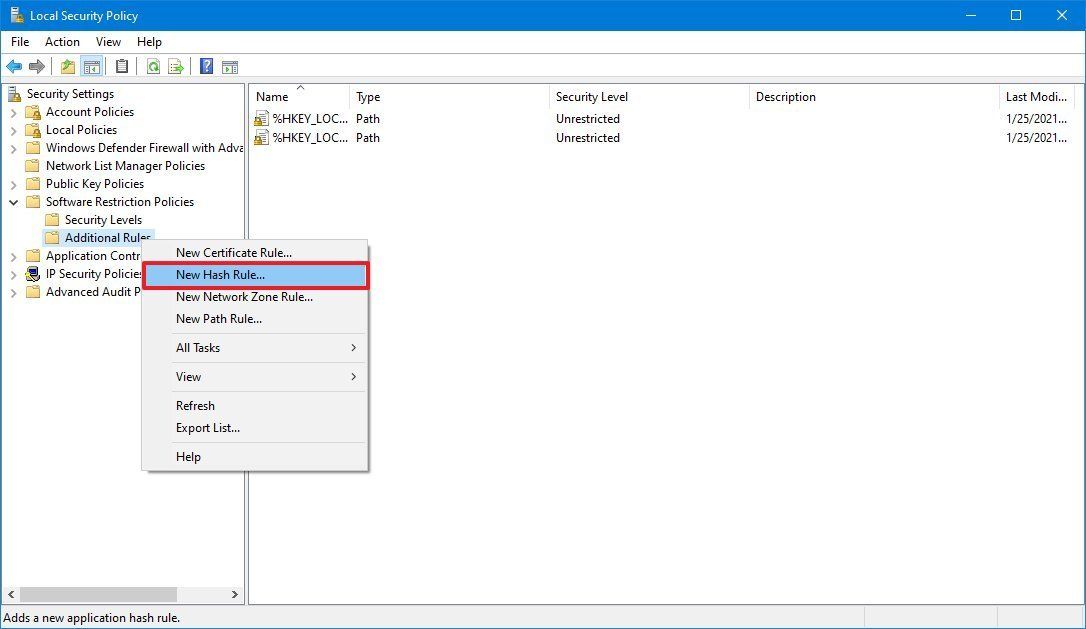This screenshot has width=1086, height=629.
Task: Click the Additional Rules folder icon
Action: [52, 238]
